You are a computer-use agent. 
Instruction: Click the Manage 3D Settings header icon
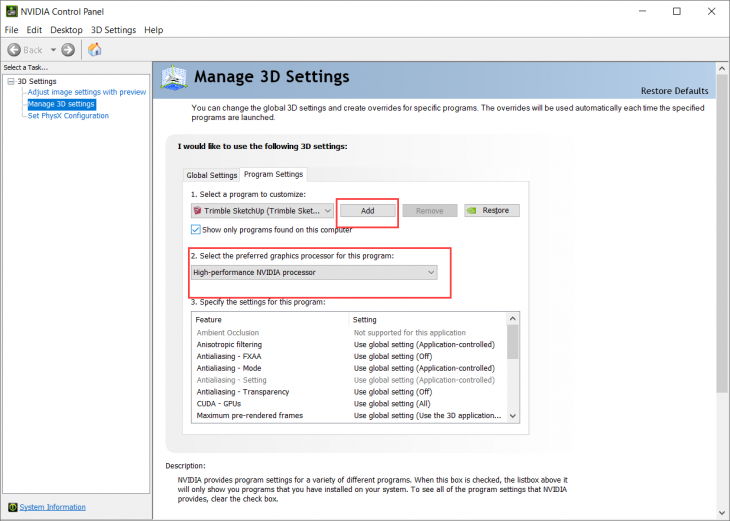click(174, 78)
